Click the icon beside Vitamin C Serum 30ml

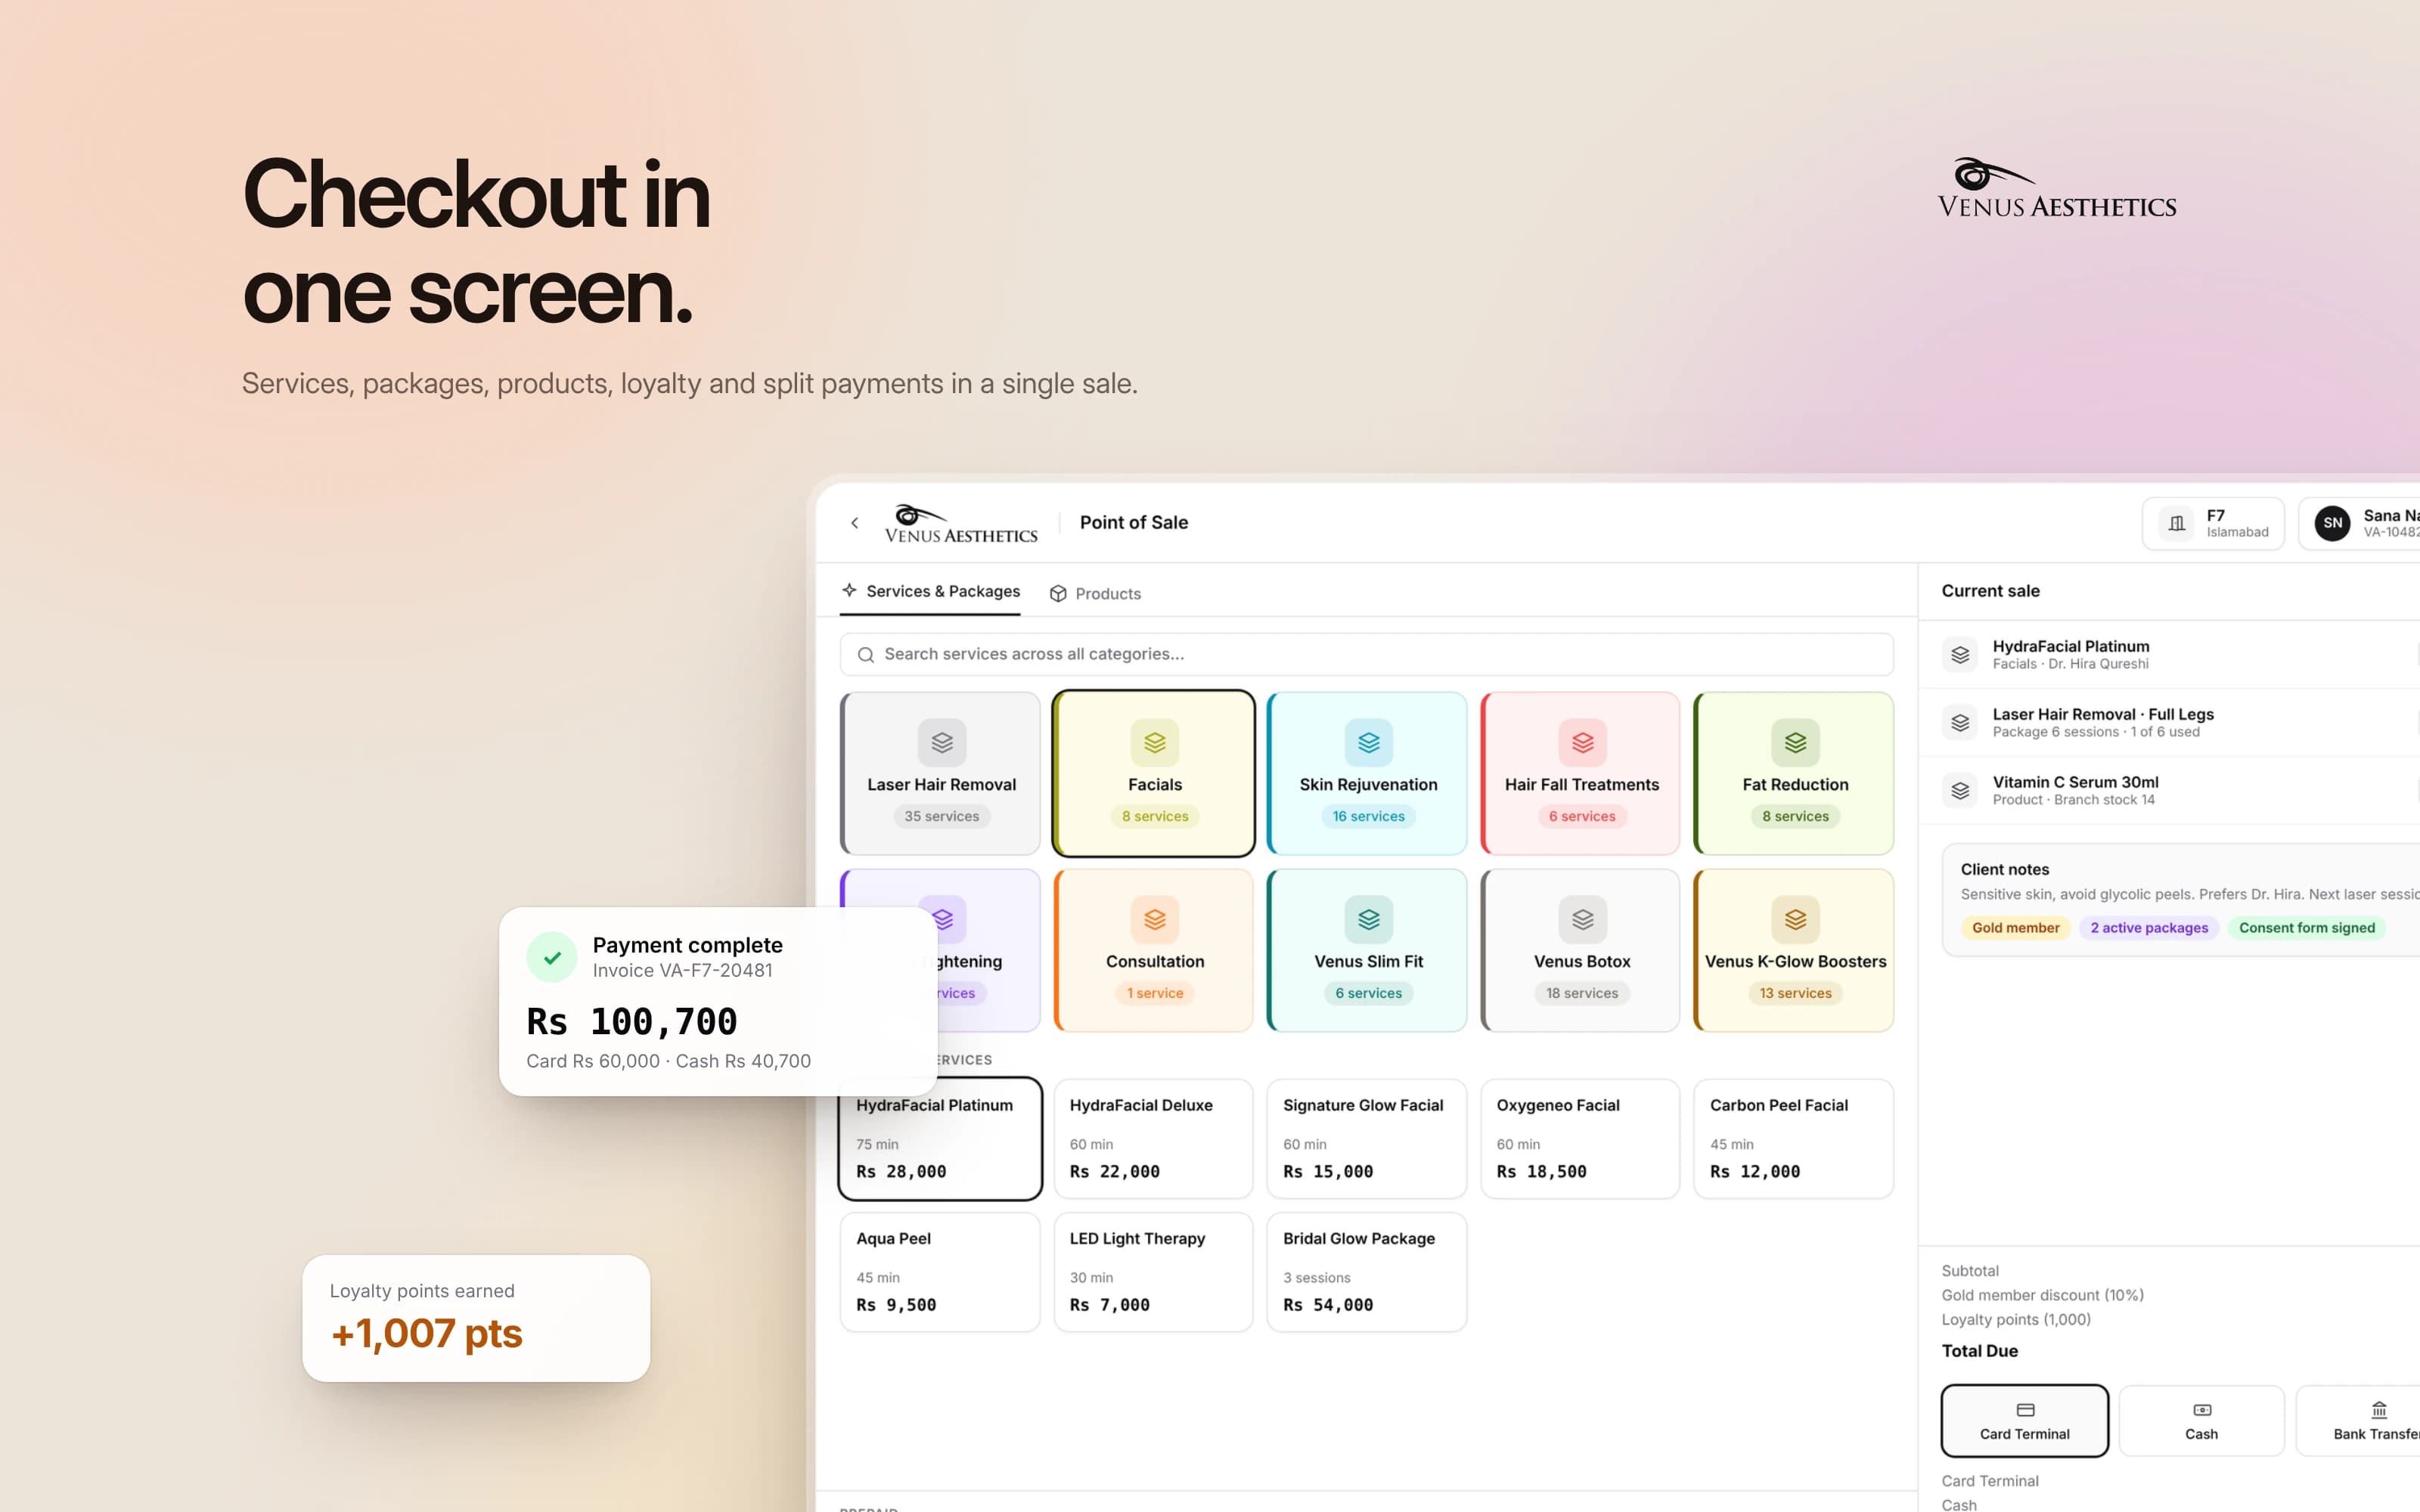pyautogui.click(x=1960, y=790)
